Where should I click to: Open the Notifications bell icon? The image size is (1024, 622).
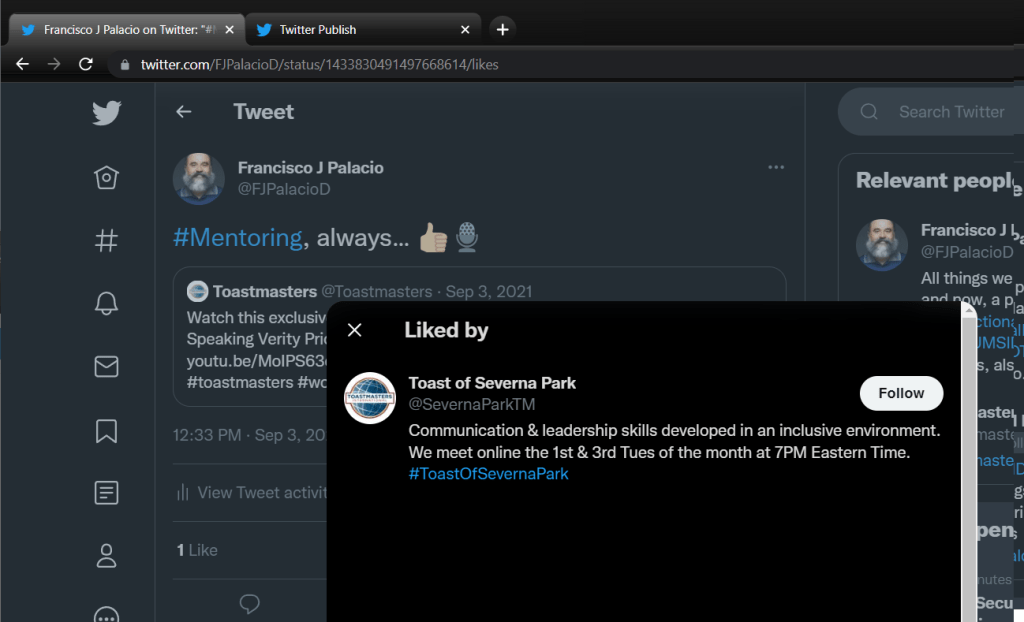[x=106, y=304]
